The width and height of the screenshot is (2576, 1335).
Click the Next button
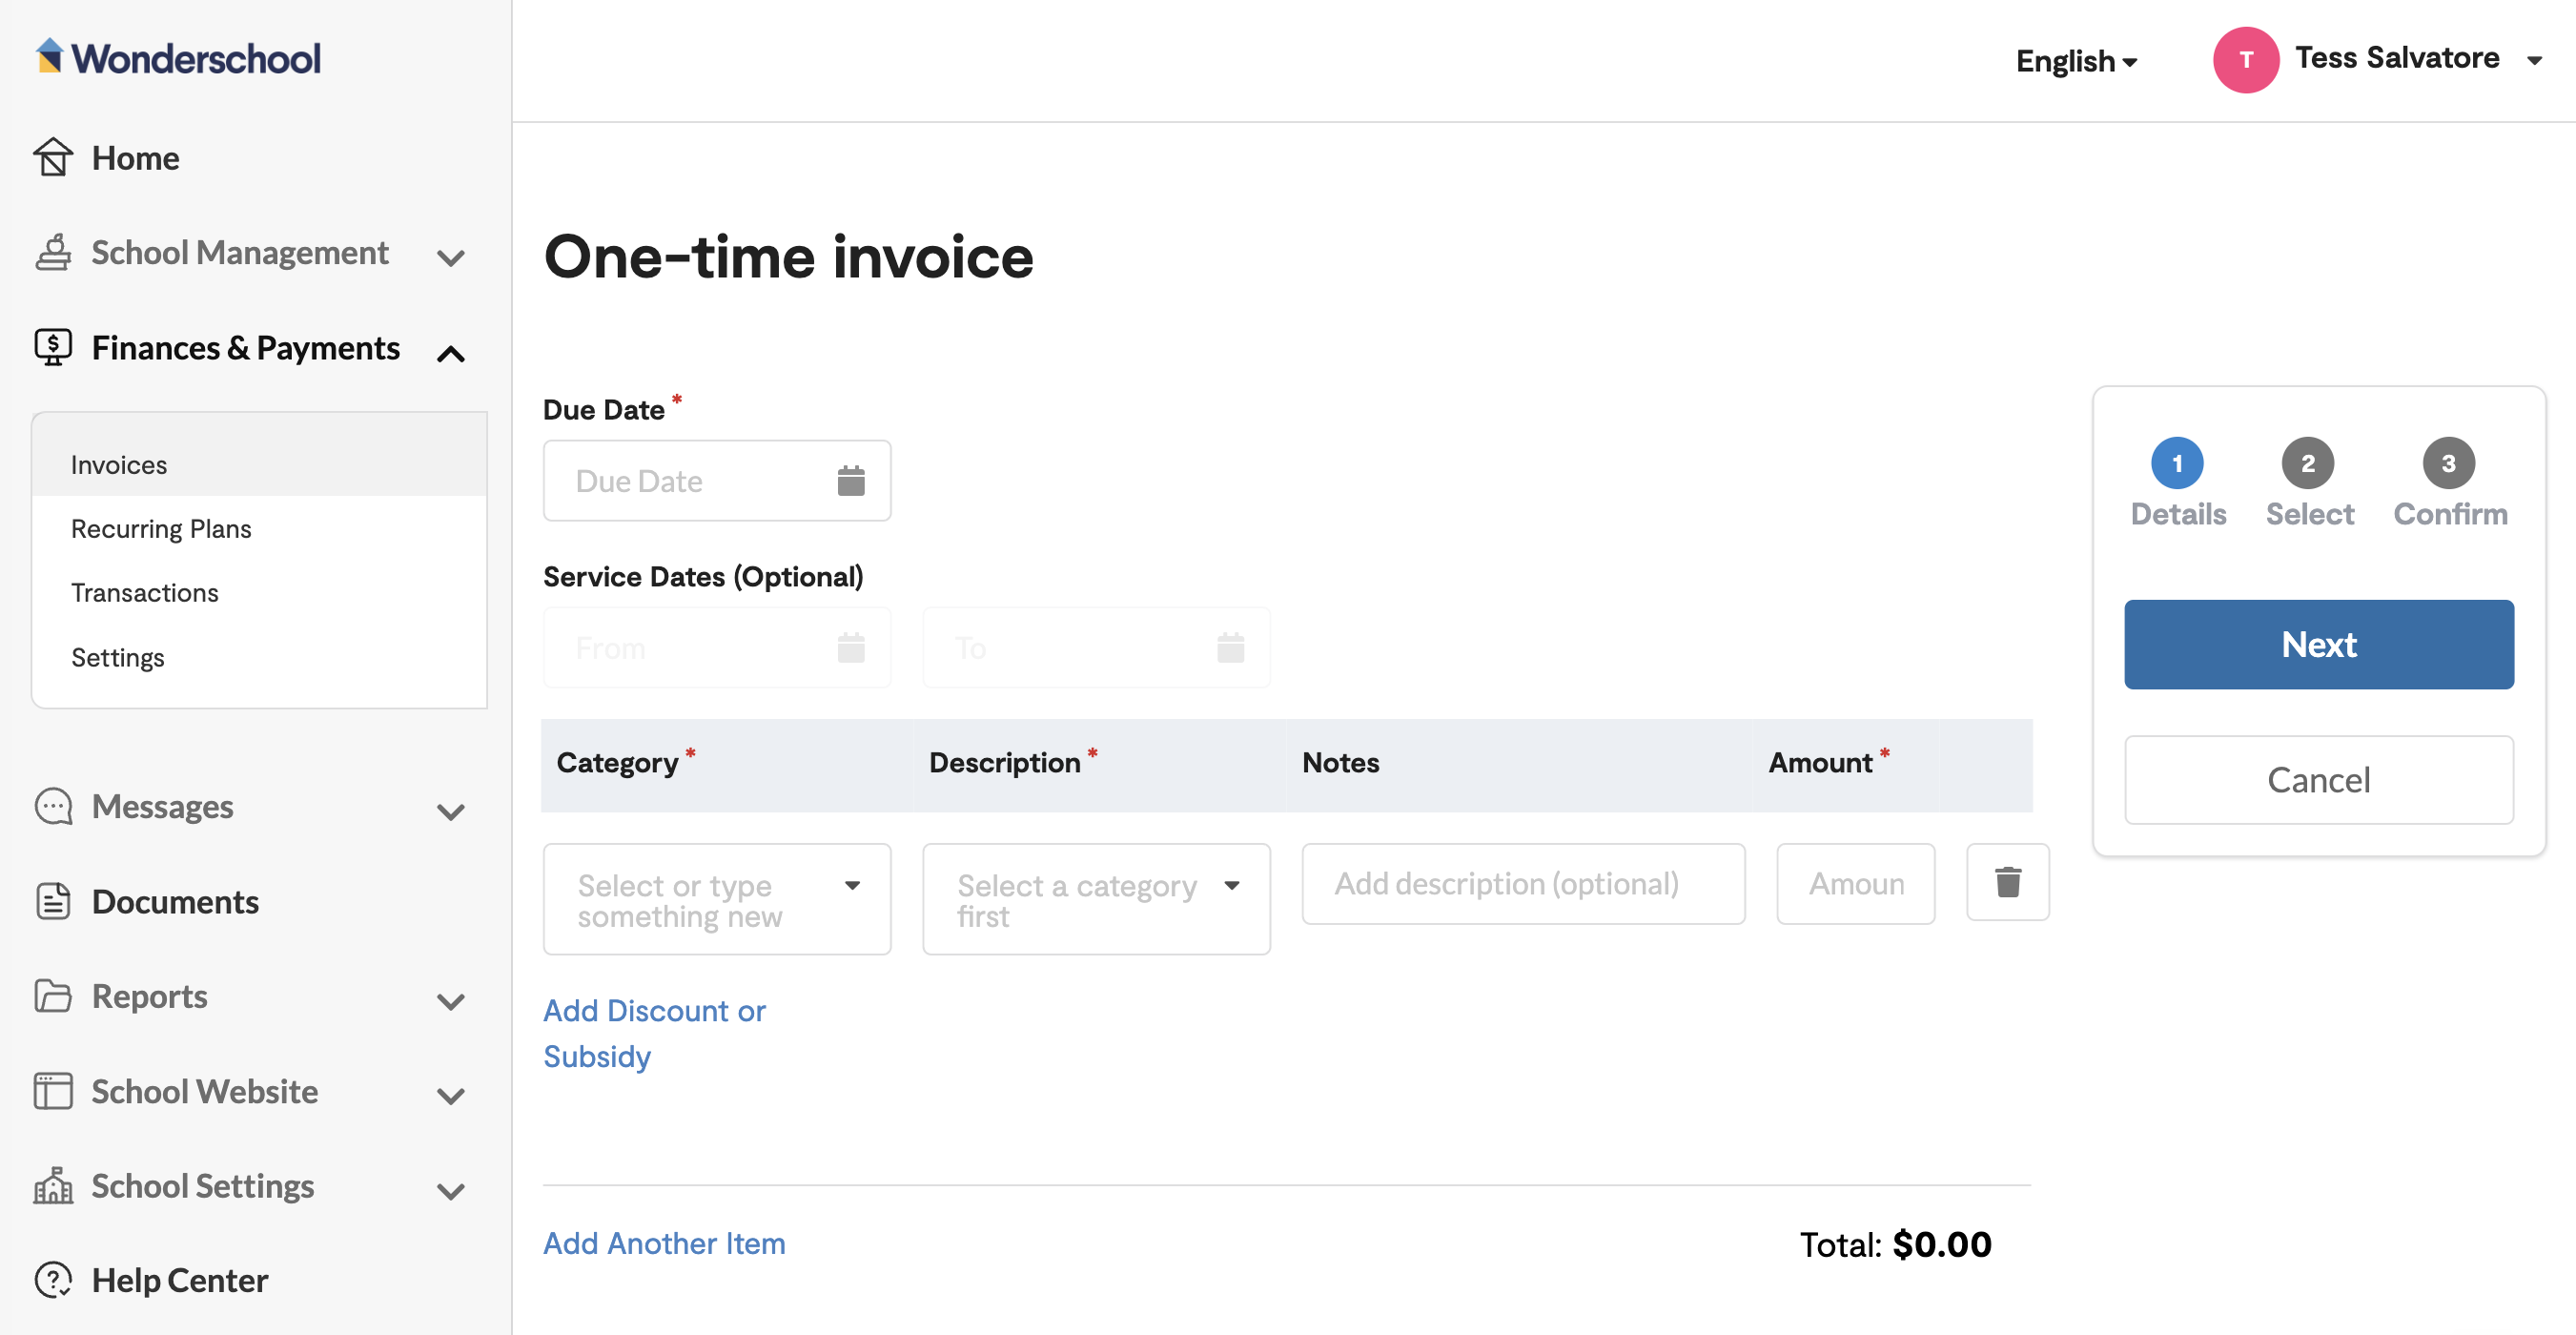click(2319, 645)
